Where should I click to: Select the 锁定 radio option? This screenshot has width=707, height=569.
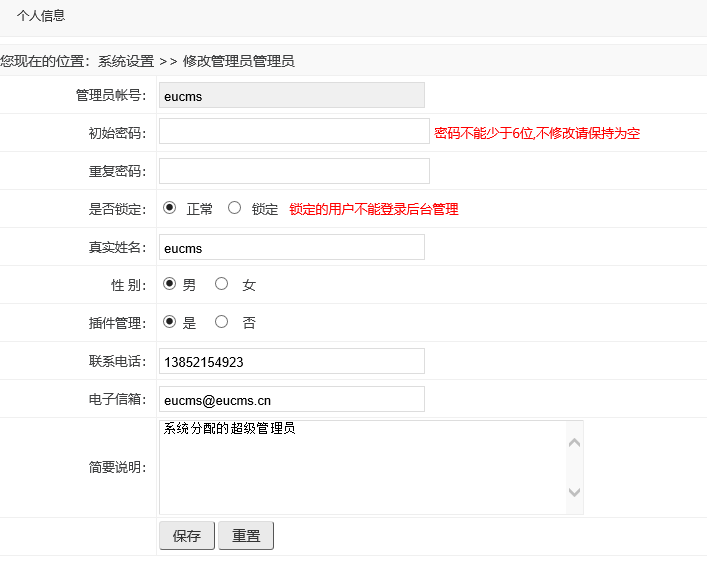(235, 208)
